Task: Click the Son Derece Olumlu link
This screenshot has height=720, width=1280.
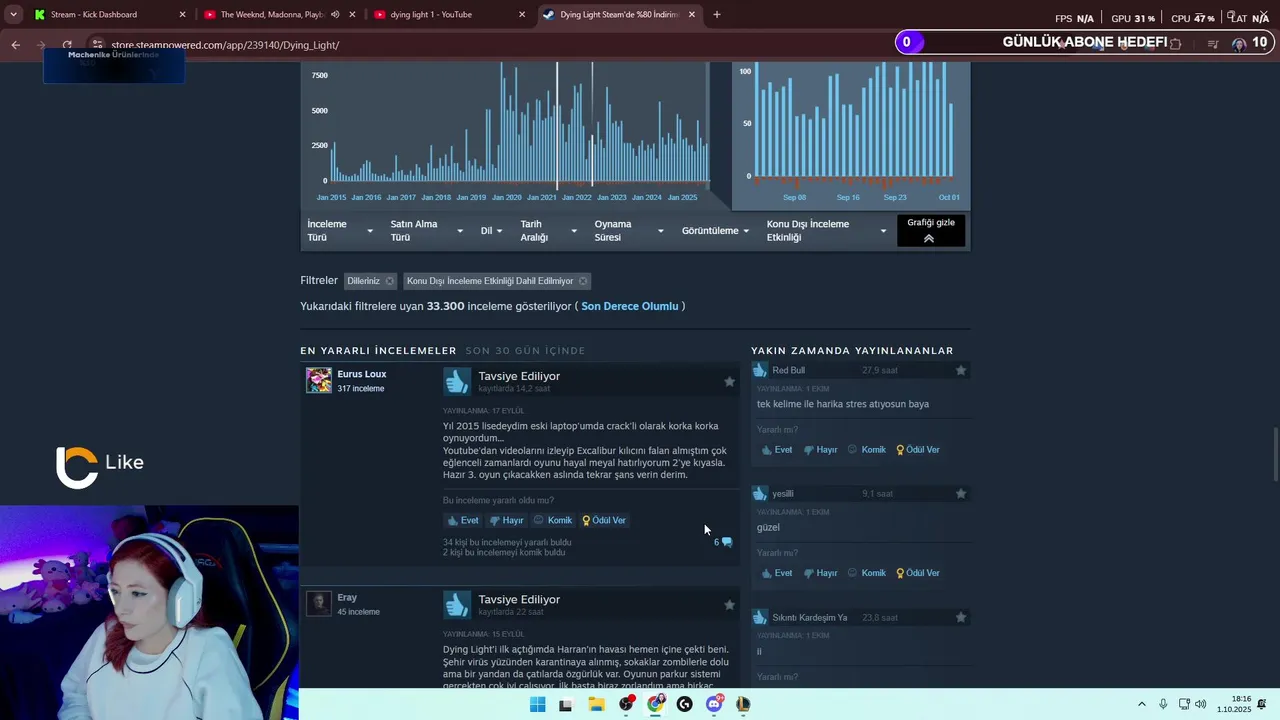Action: (x=630, y=306)
